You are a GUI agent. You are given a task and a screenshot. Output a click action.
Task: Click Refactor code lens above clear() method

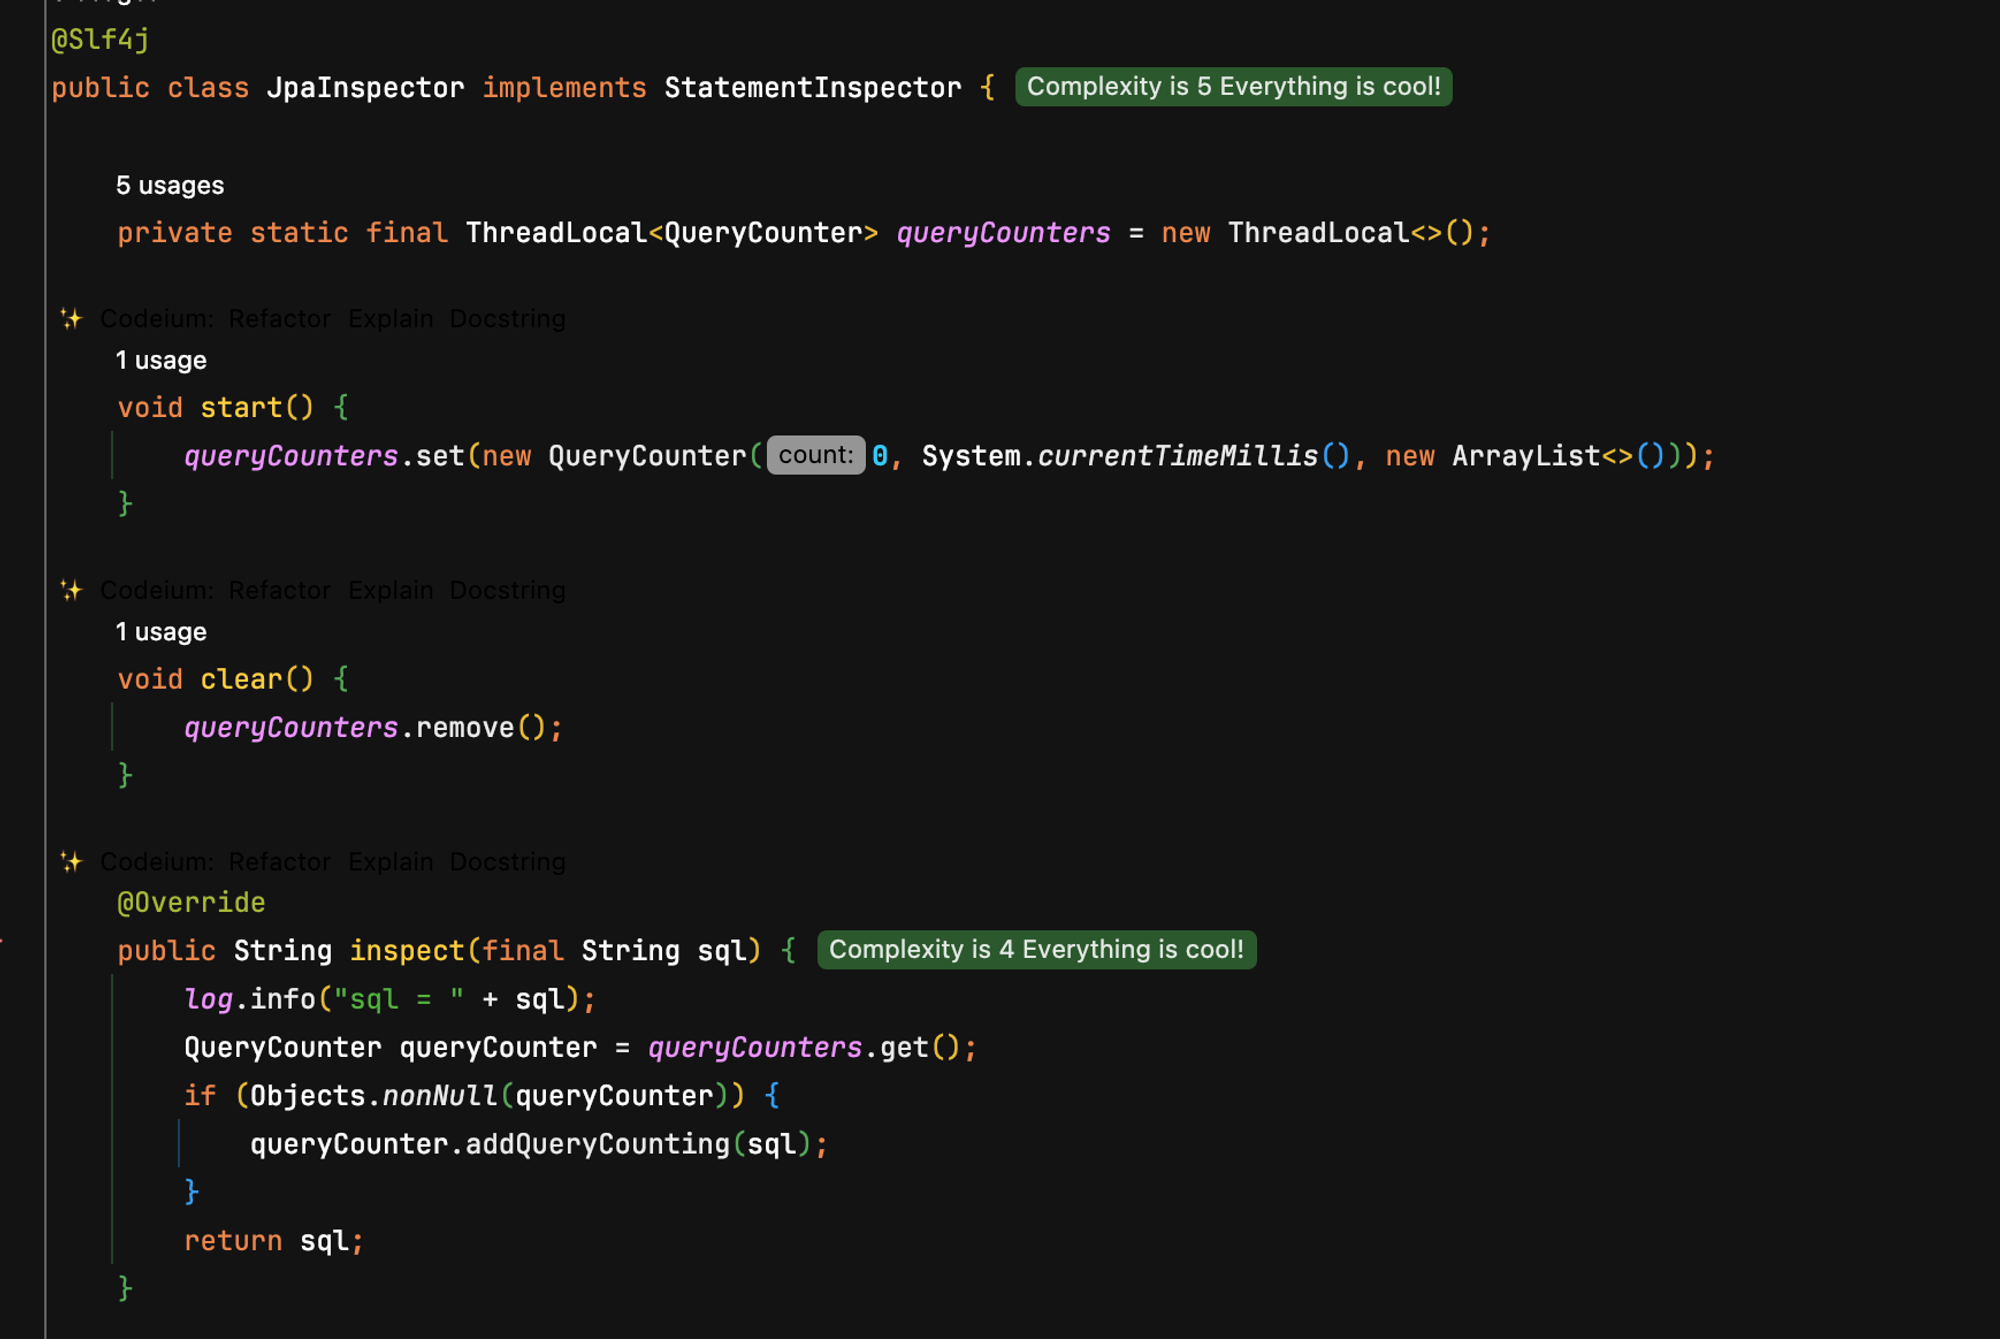click(x=279, y=591)
